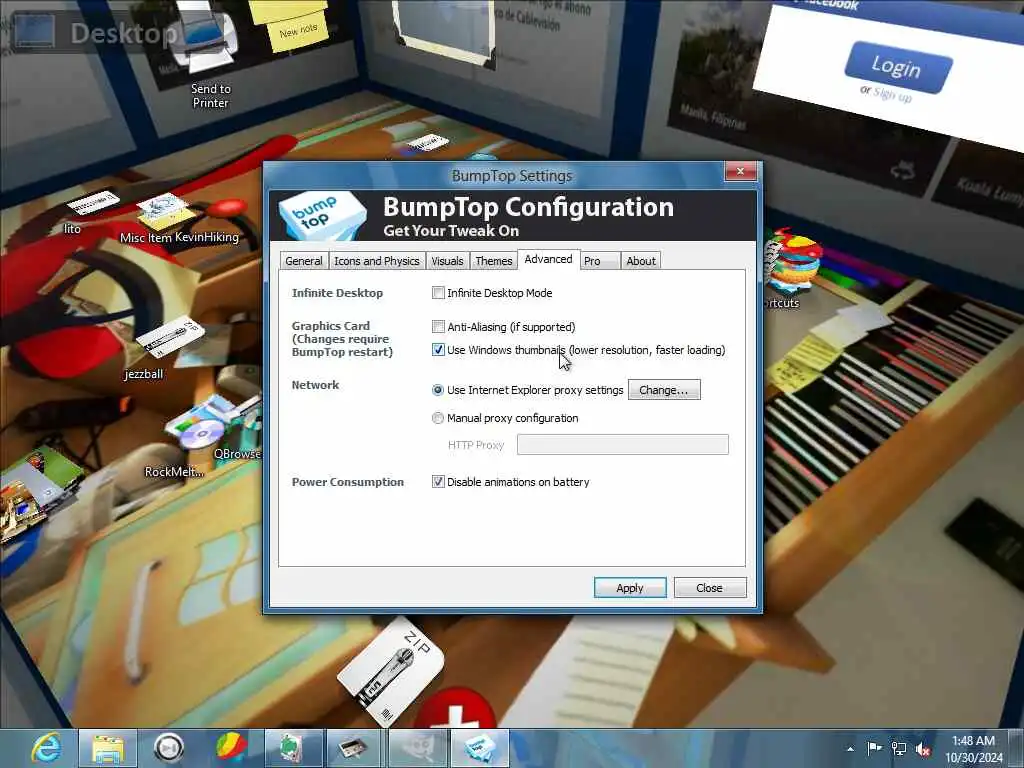Switch to the General tab

point(304,261)
